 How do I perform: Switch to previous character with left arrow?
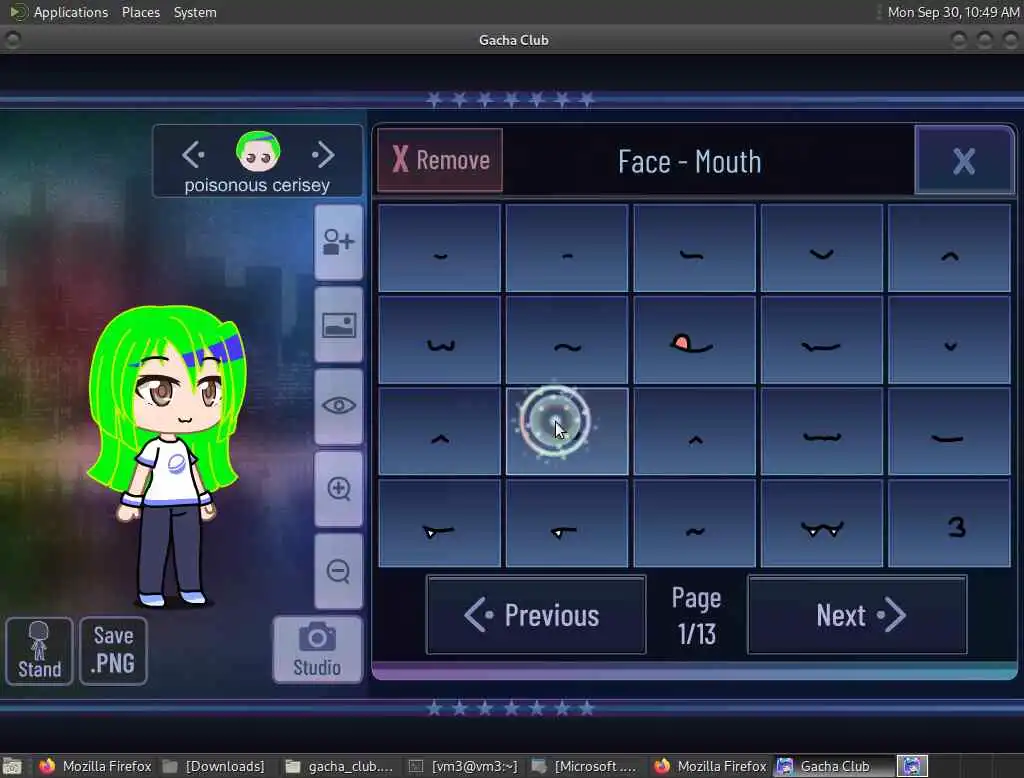pyautogui.click(x=193, y=155)
